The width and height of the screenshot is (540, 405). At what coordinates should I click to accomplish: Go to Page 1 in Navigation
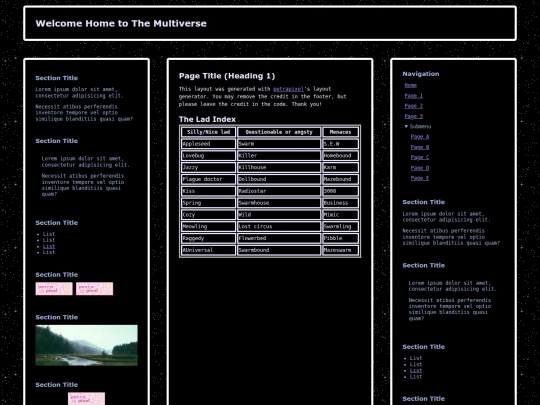tap(414, 96)
